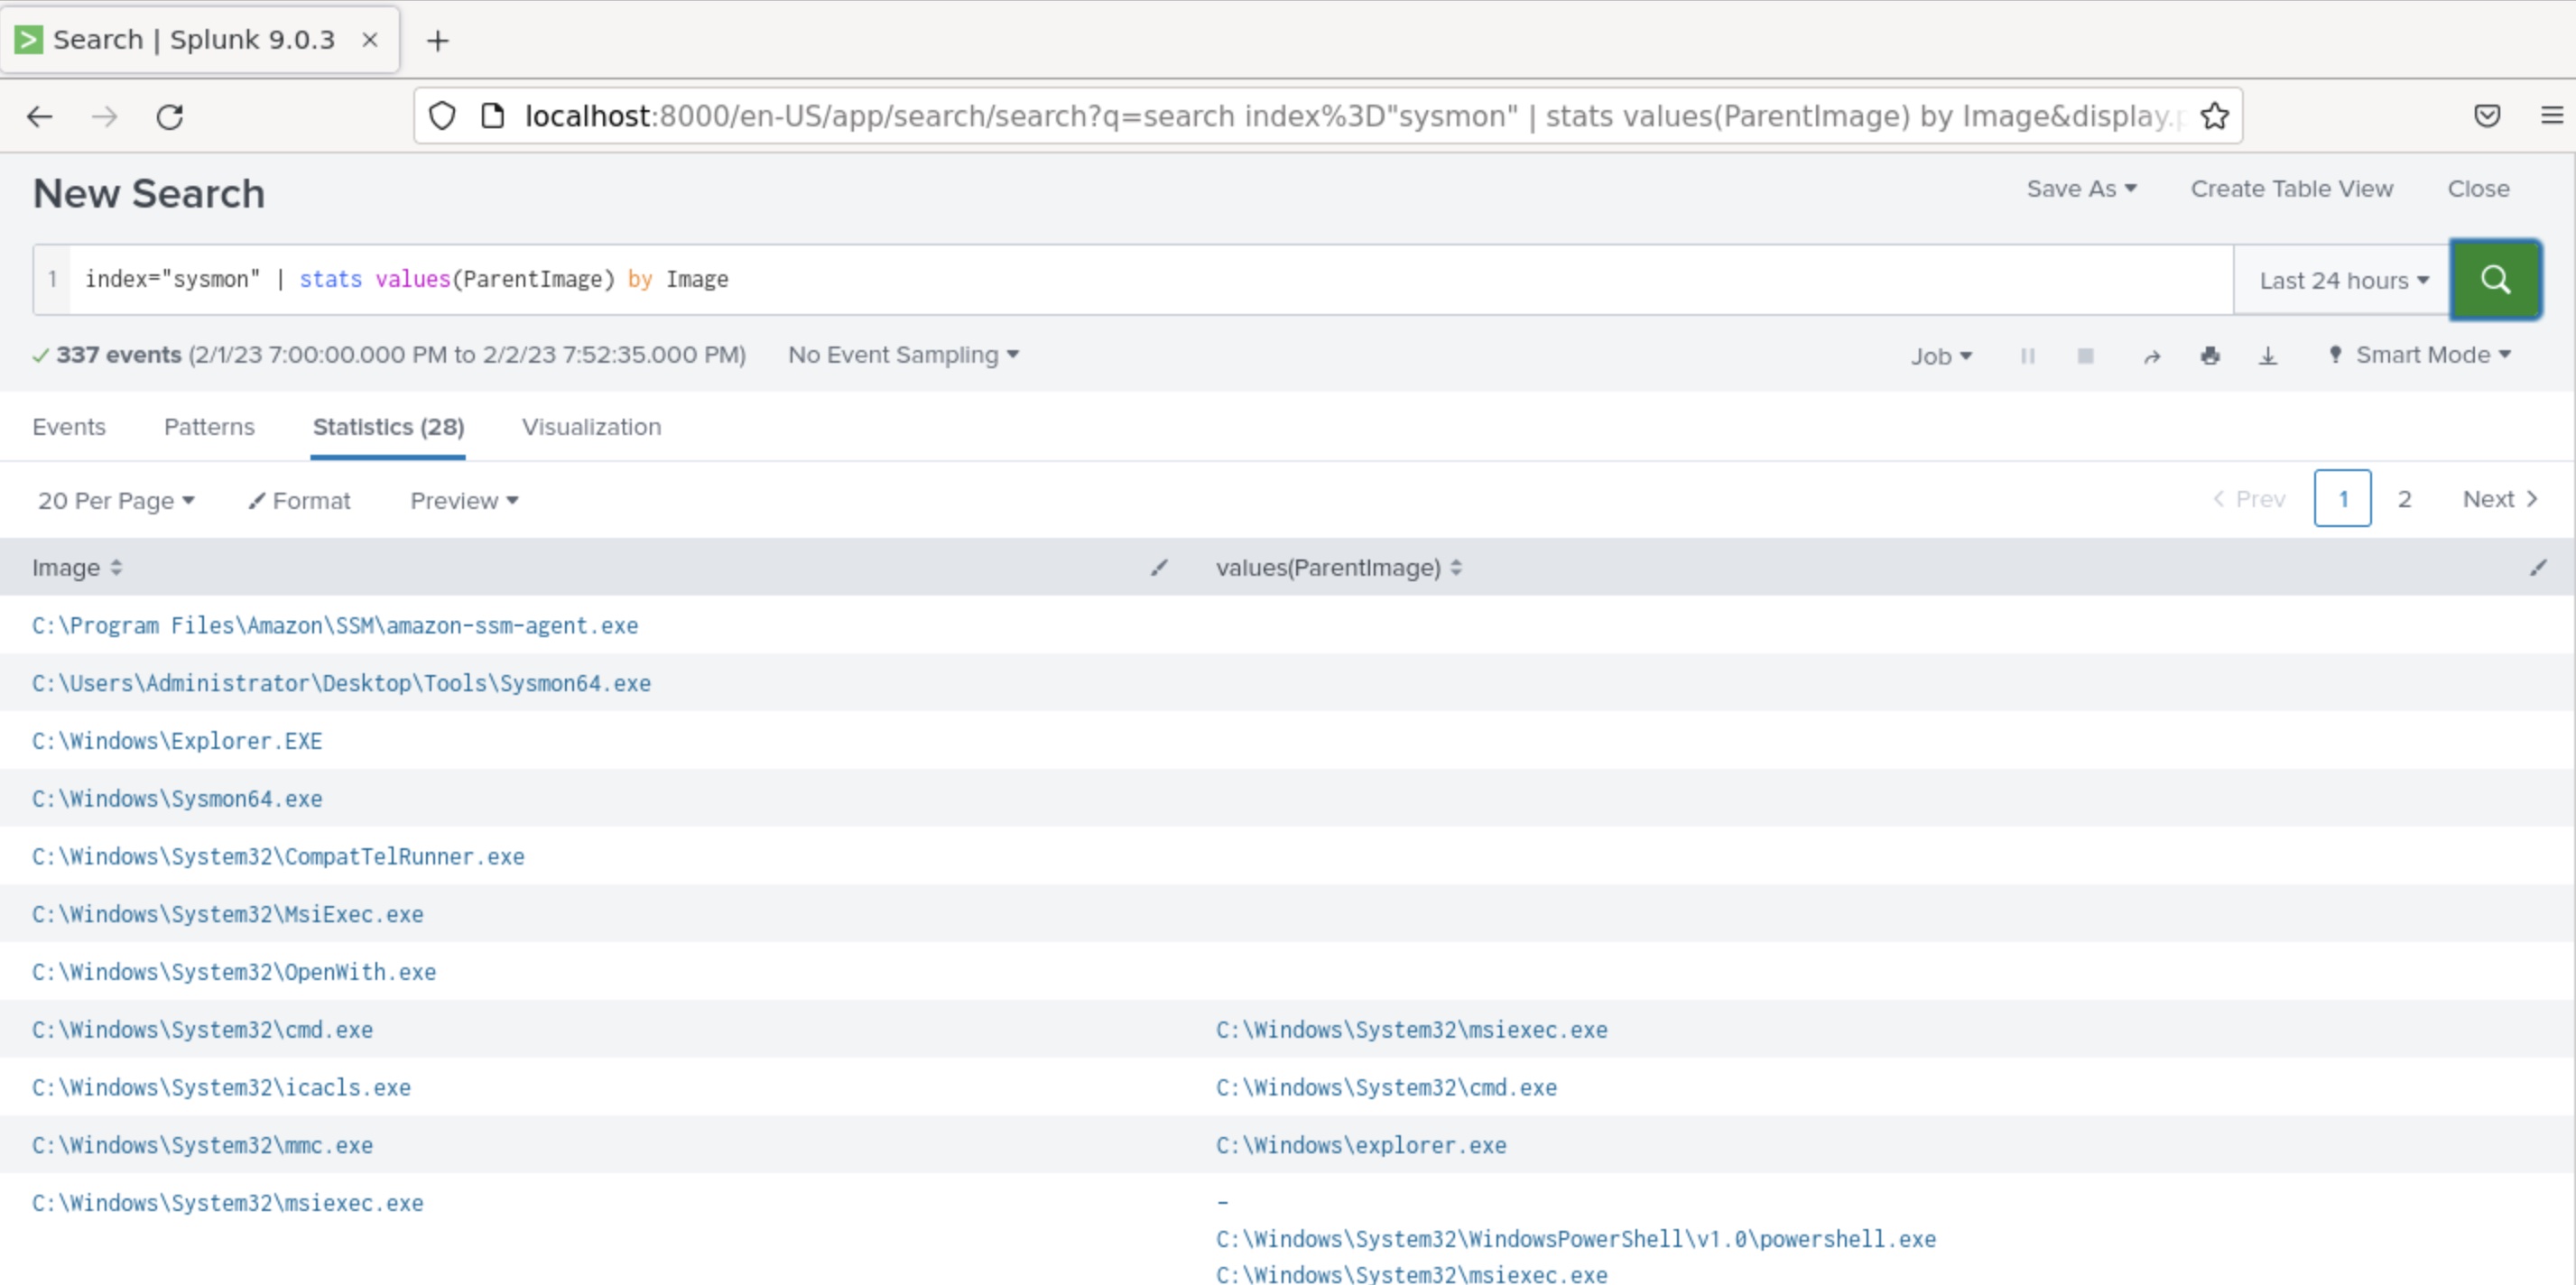Image resolution: width=2576 pixels, height=1285 pixels.
Task: Print the search results
Action: click(2210, 356)
